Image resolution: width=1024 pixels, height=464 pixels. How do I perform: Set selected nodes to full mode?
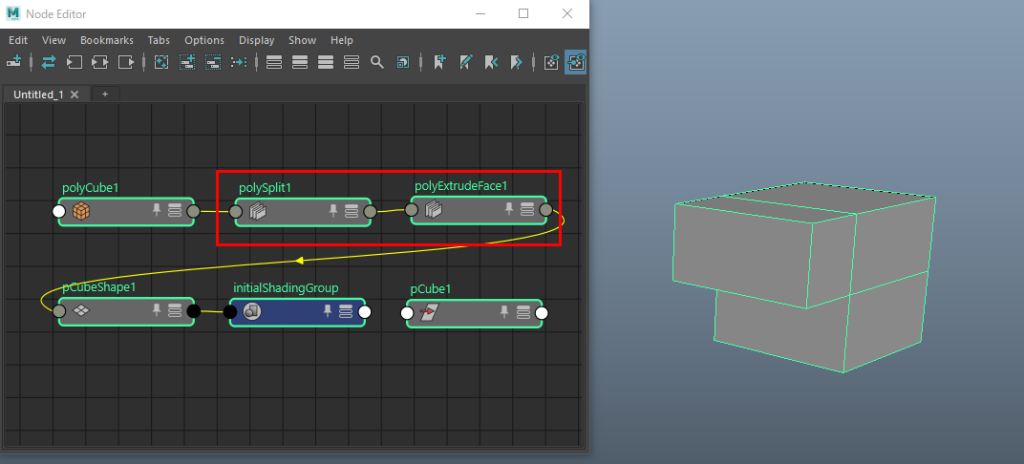325,62
